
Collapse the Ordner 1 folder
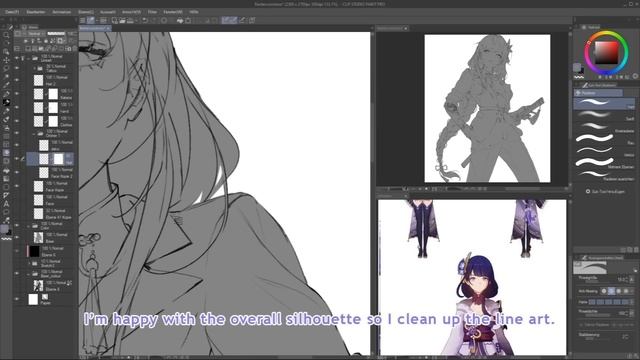(x=34, y=133)
